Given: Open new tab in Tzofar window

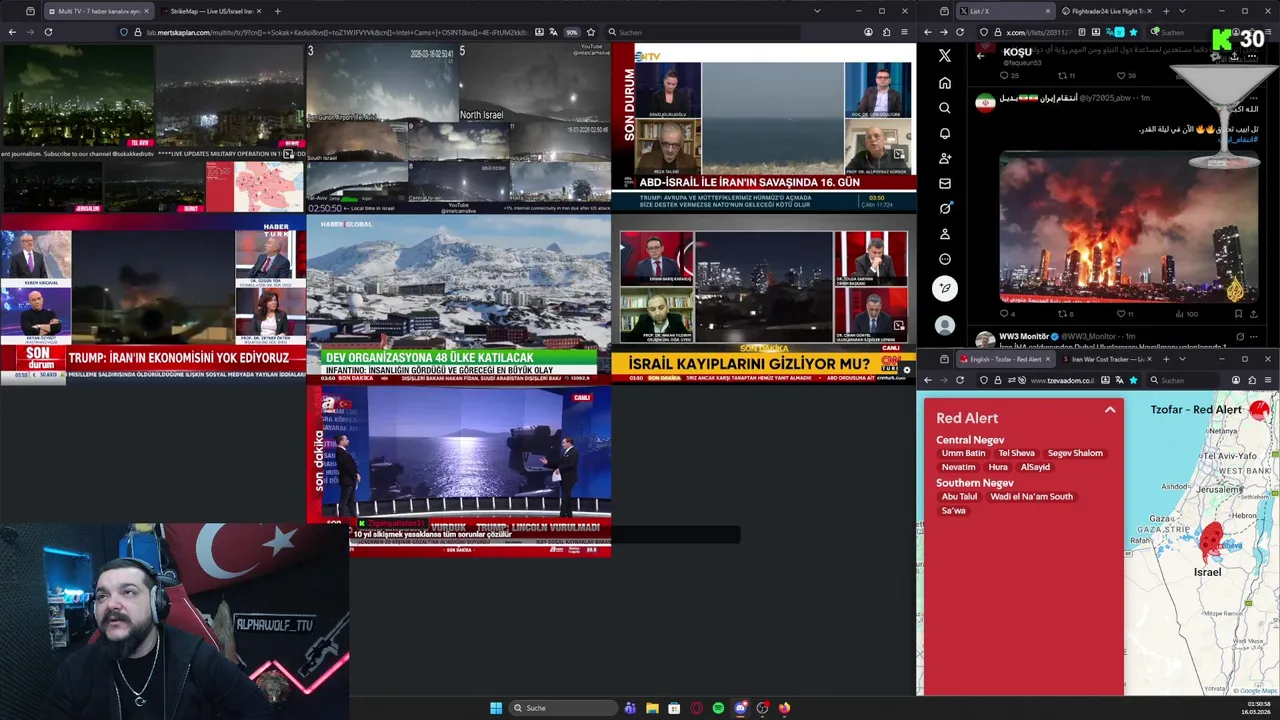Looking at the screenshot, I should pyautogui.click(x=1165, y=359).
